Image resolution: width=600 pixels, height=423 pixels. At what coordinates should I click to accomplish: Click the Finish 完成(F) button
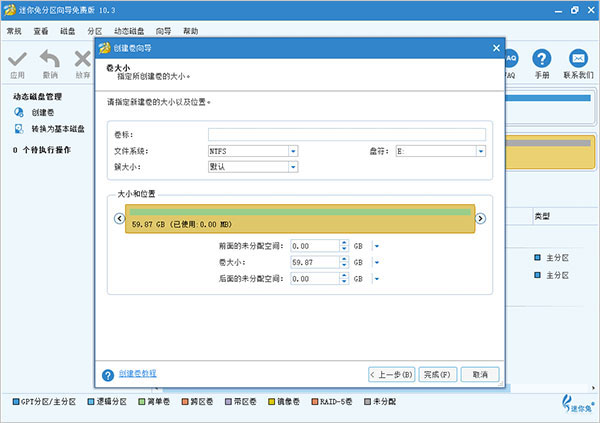(437, 374)
